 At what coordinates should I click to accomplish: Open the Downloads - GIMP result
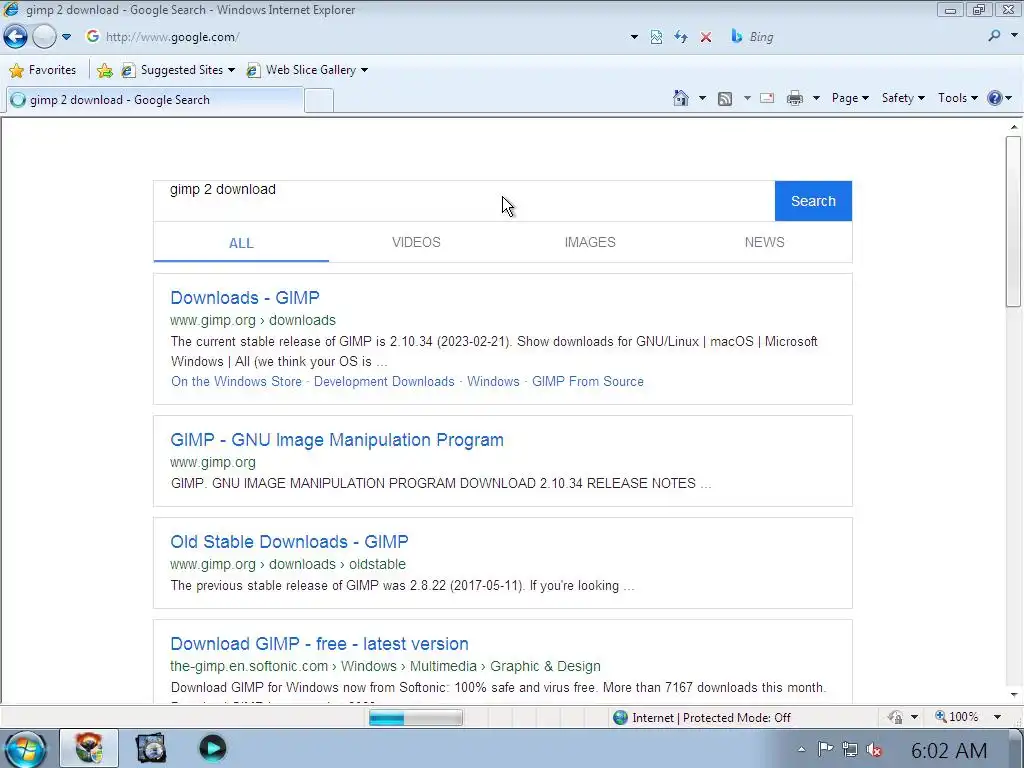click(245, 298)
